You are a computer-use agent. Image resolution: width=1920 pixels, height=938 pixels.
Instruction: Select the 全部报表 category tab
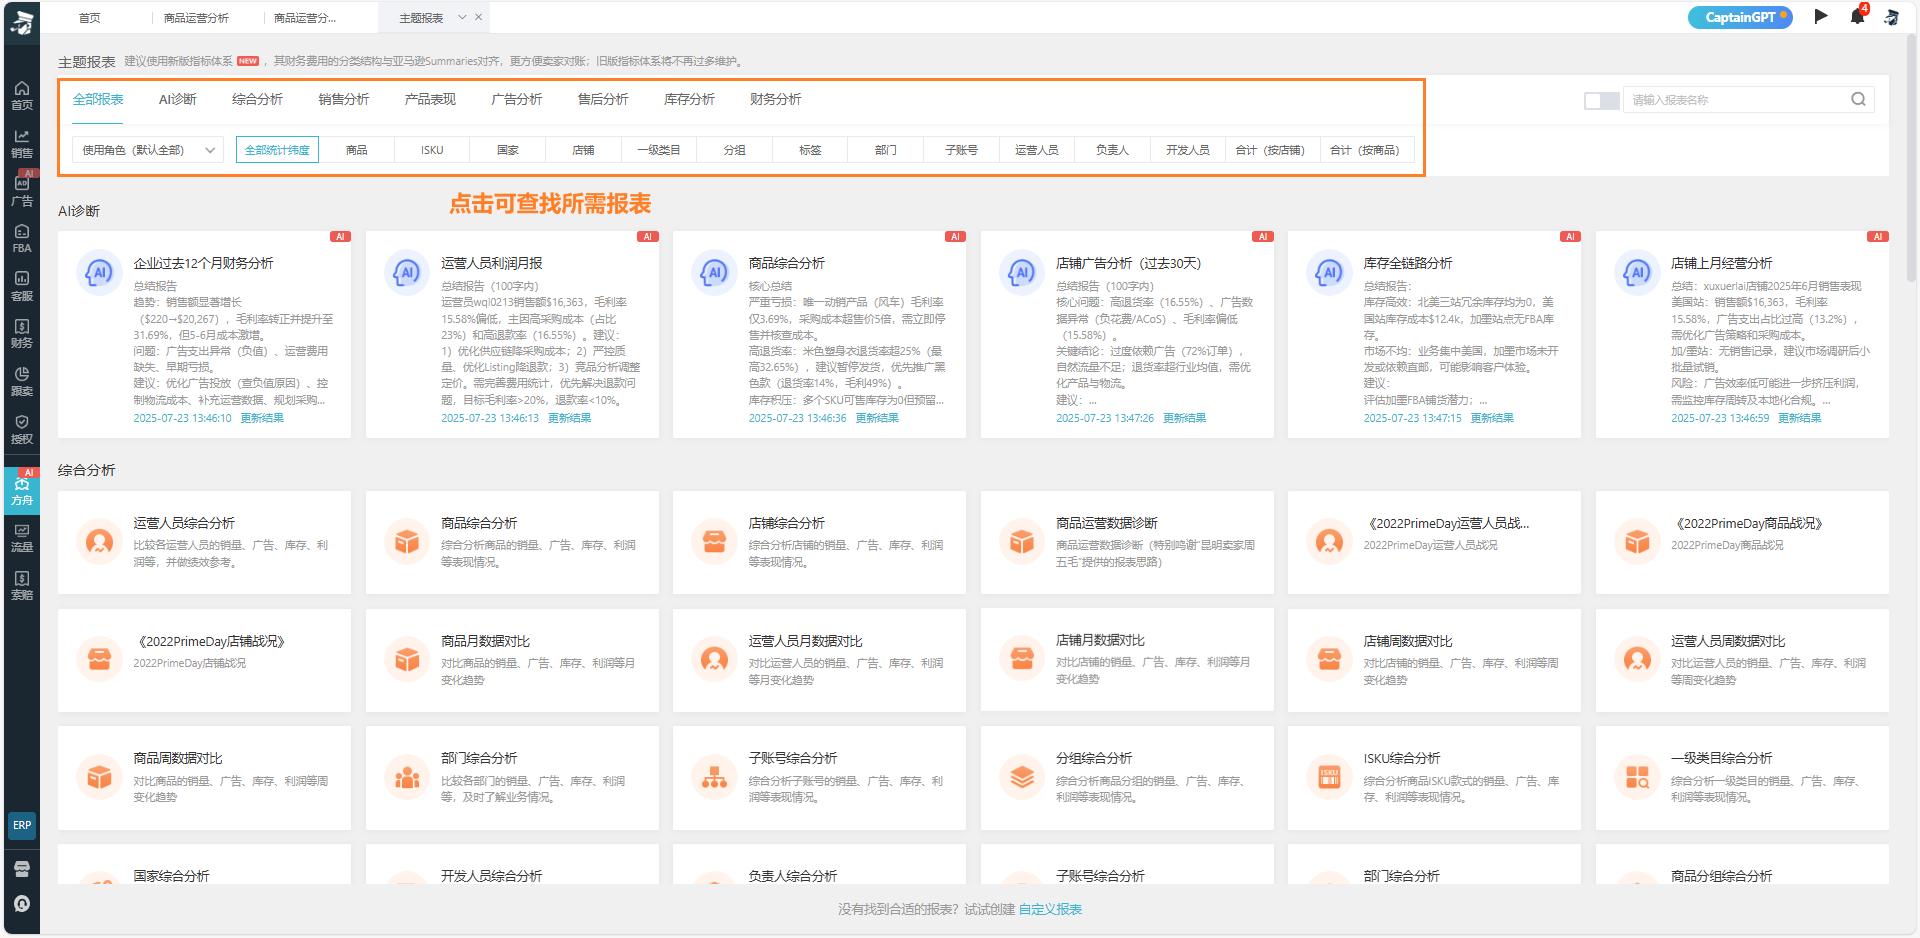pos(98,99)
